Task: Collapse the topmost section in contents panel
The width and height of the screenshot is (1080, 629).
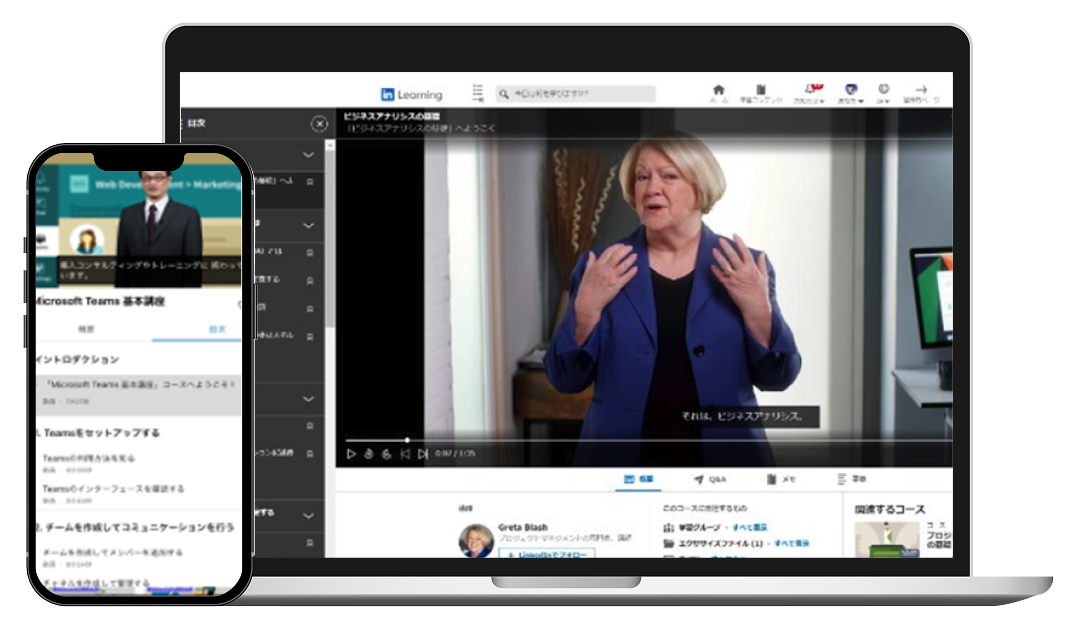Action: [308, 155]
